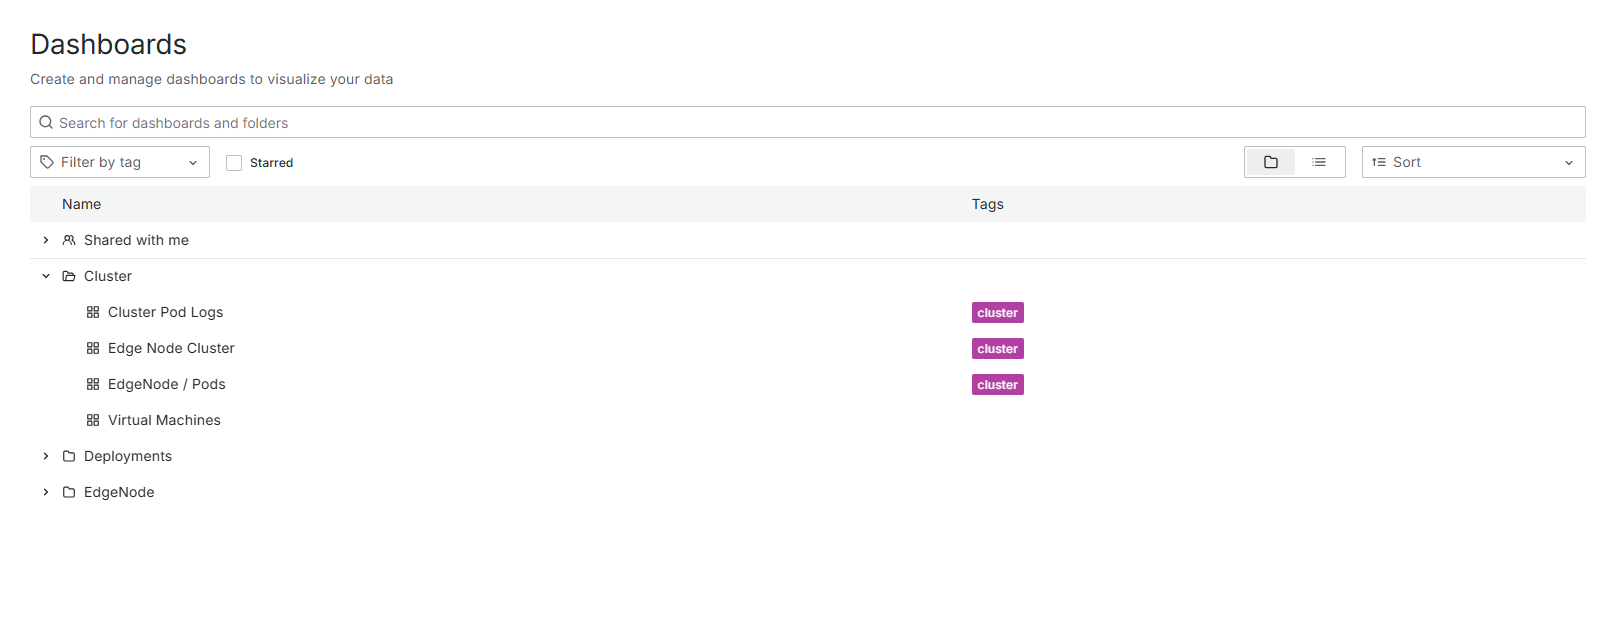Collapse the Cluster folder chevron

tap(46, 276)
